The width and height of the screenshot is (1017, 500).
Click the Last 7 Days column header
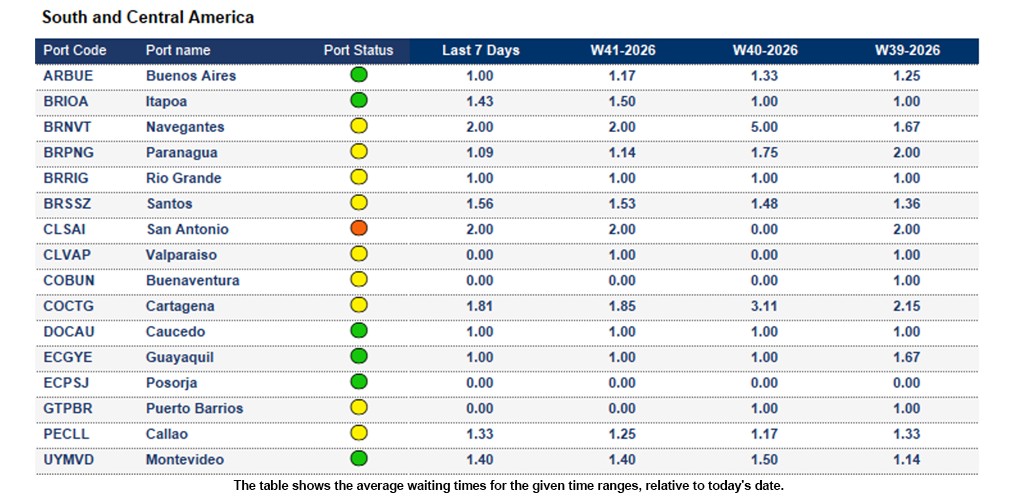[481, 51]
